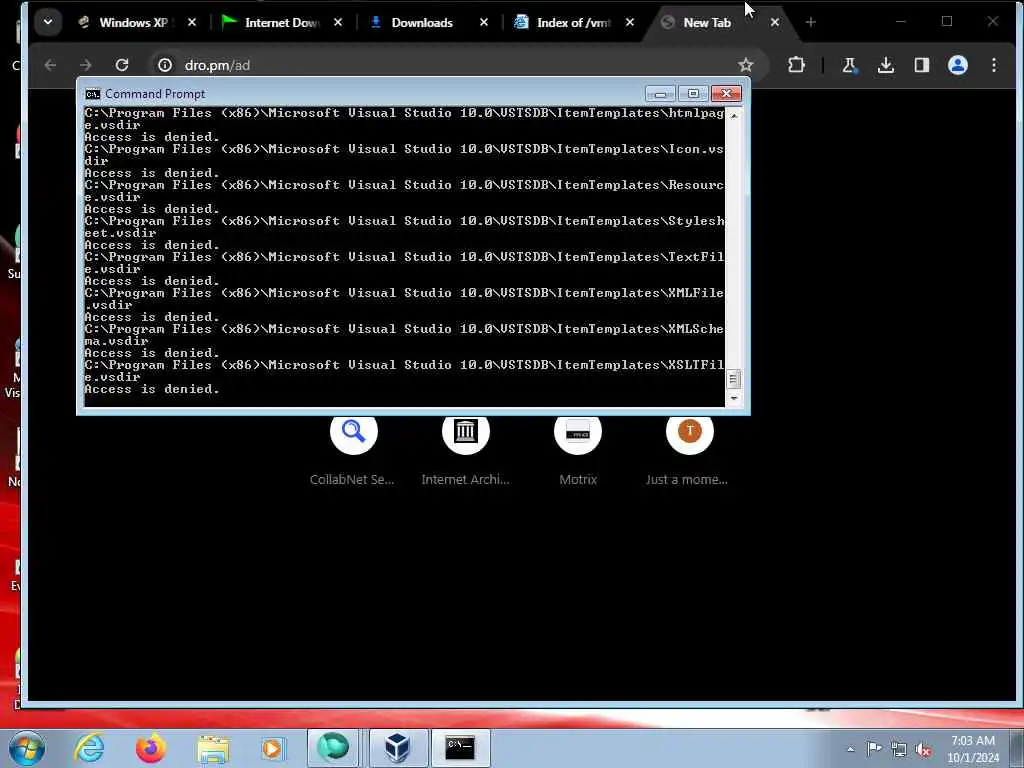Open VirtualBox from the taskbar
The image size is (1024, 768).
[x=398, y=748]
